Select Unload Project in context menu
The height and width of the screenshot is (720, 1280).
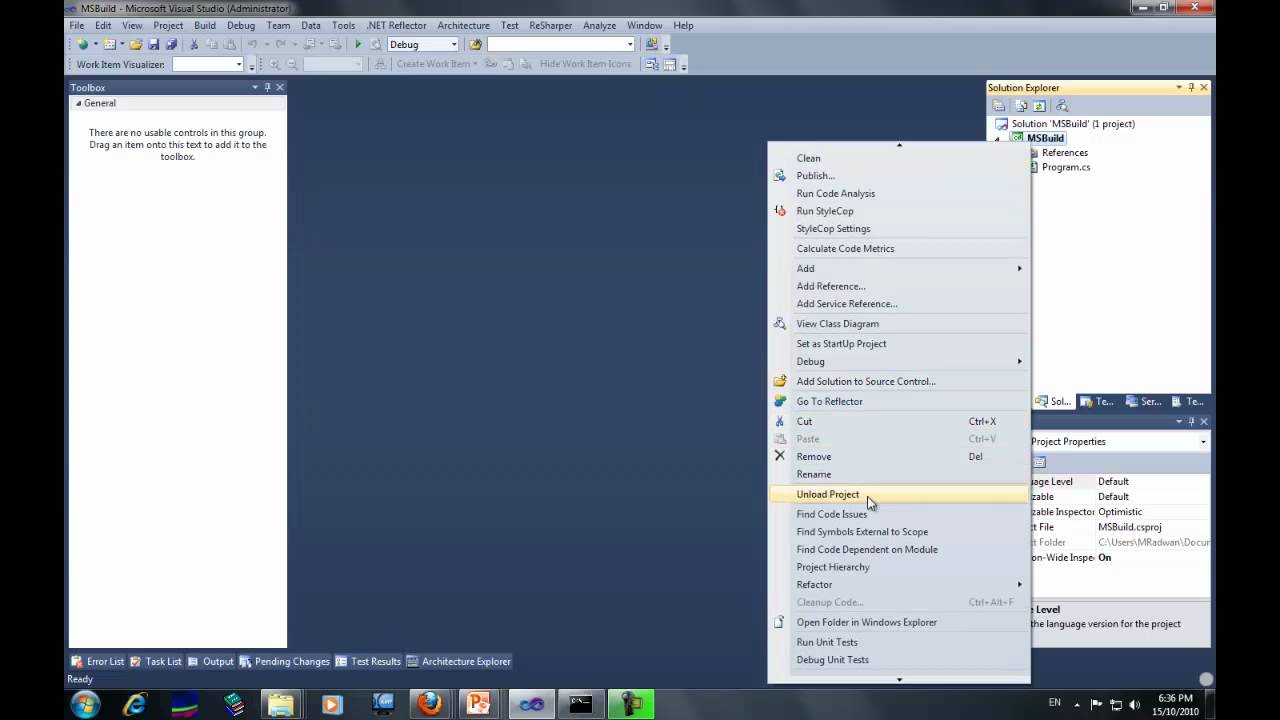(898, 494)
